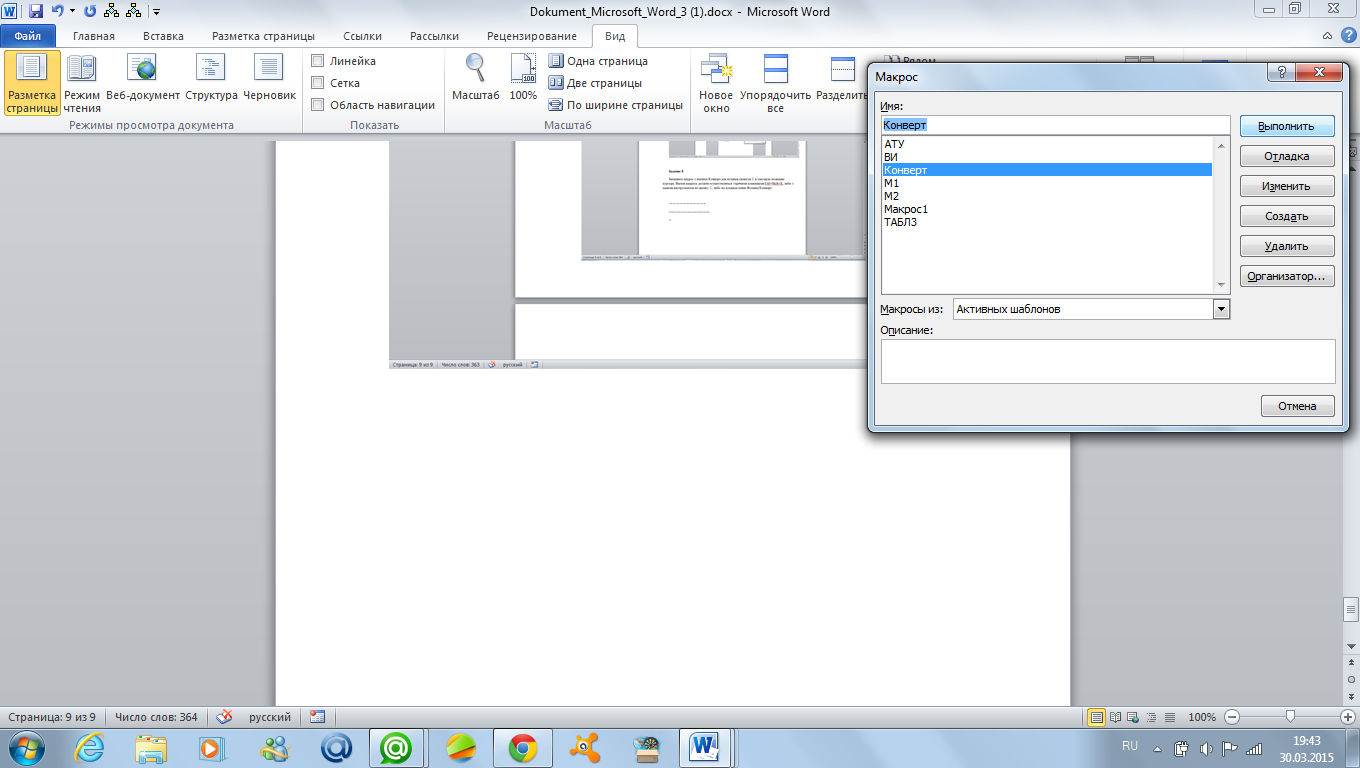Select web layout view icon in status bar

[1132, 717]
